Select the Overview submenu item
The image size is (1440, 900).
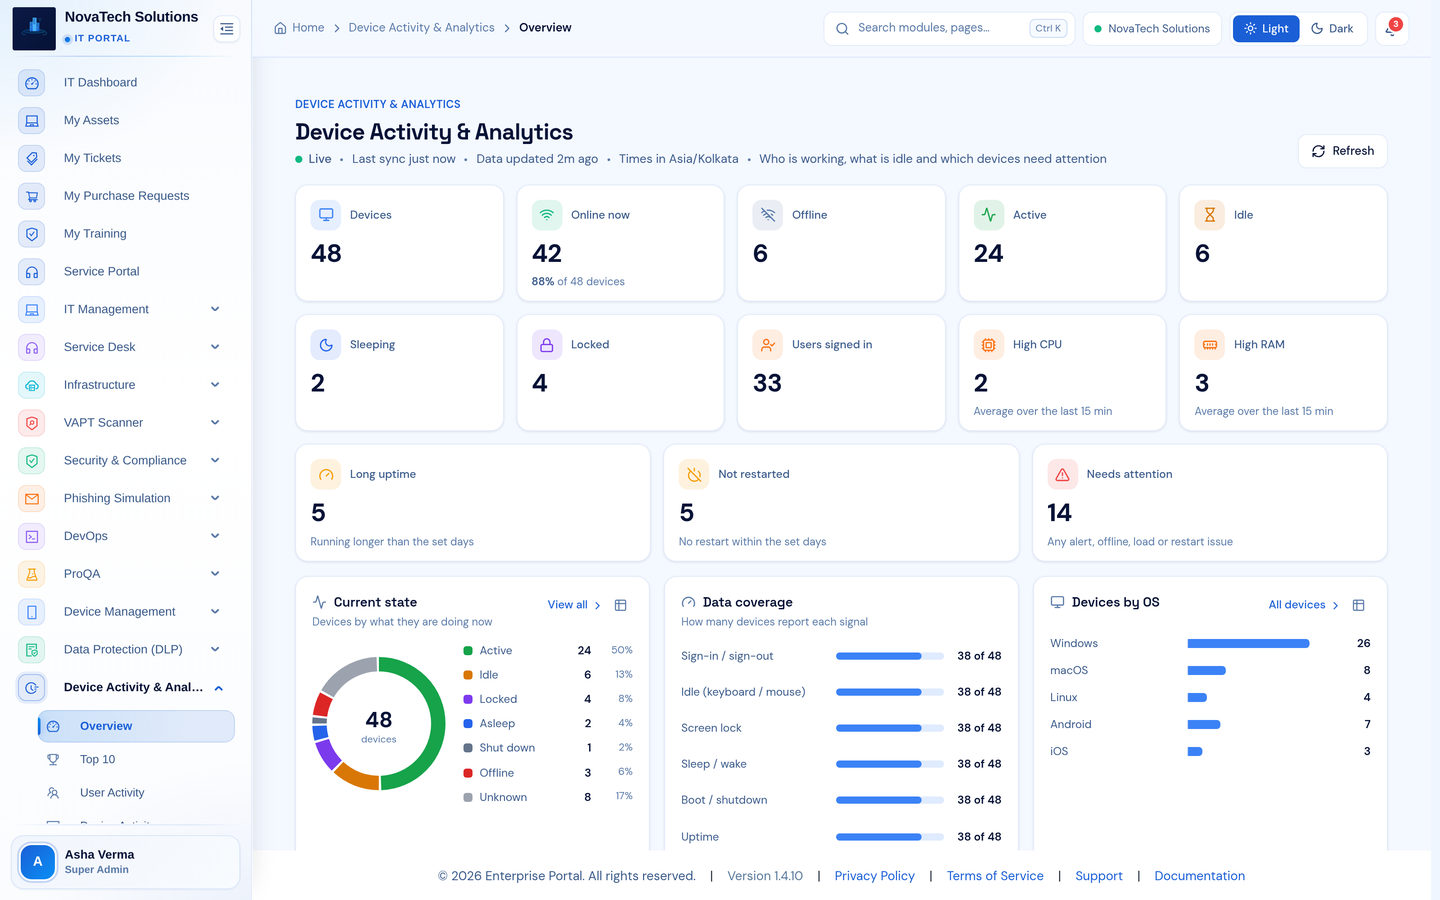point(136,726)
